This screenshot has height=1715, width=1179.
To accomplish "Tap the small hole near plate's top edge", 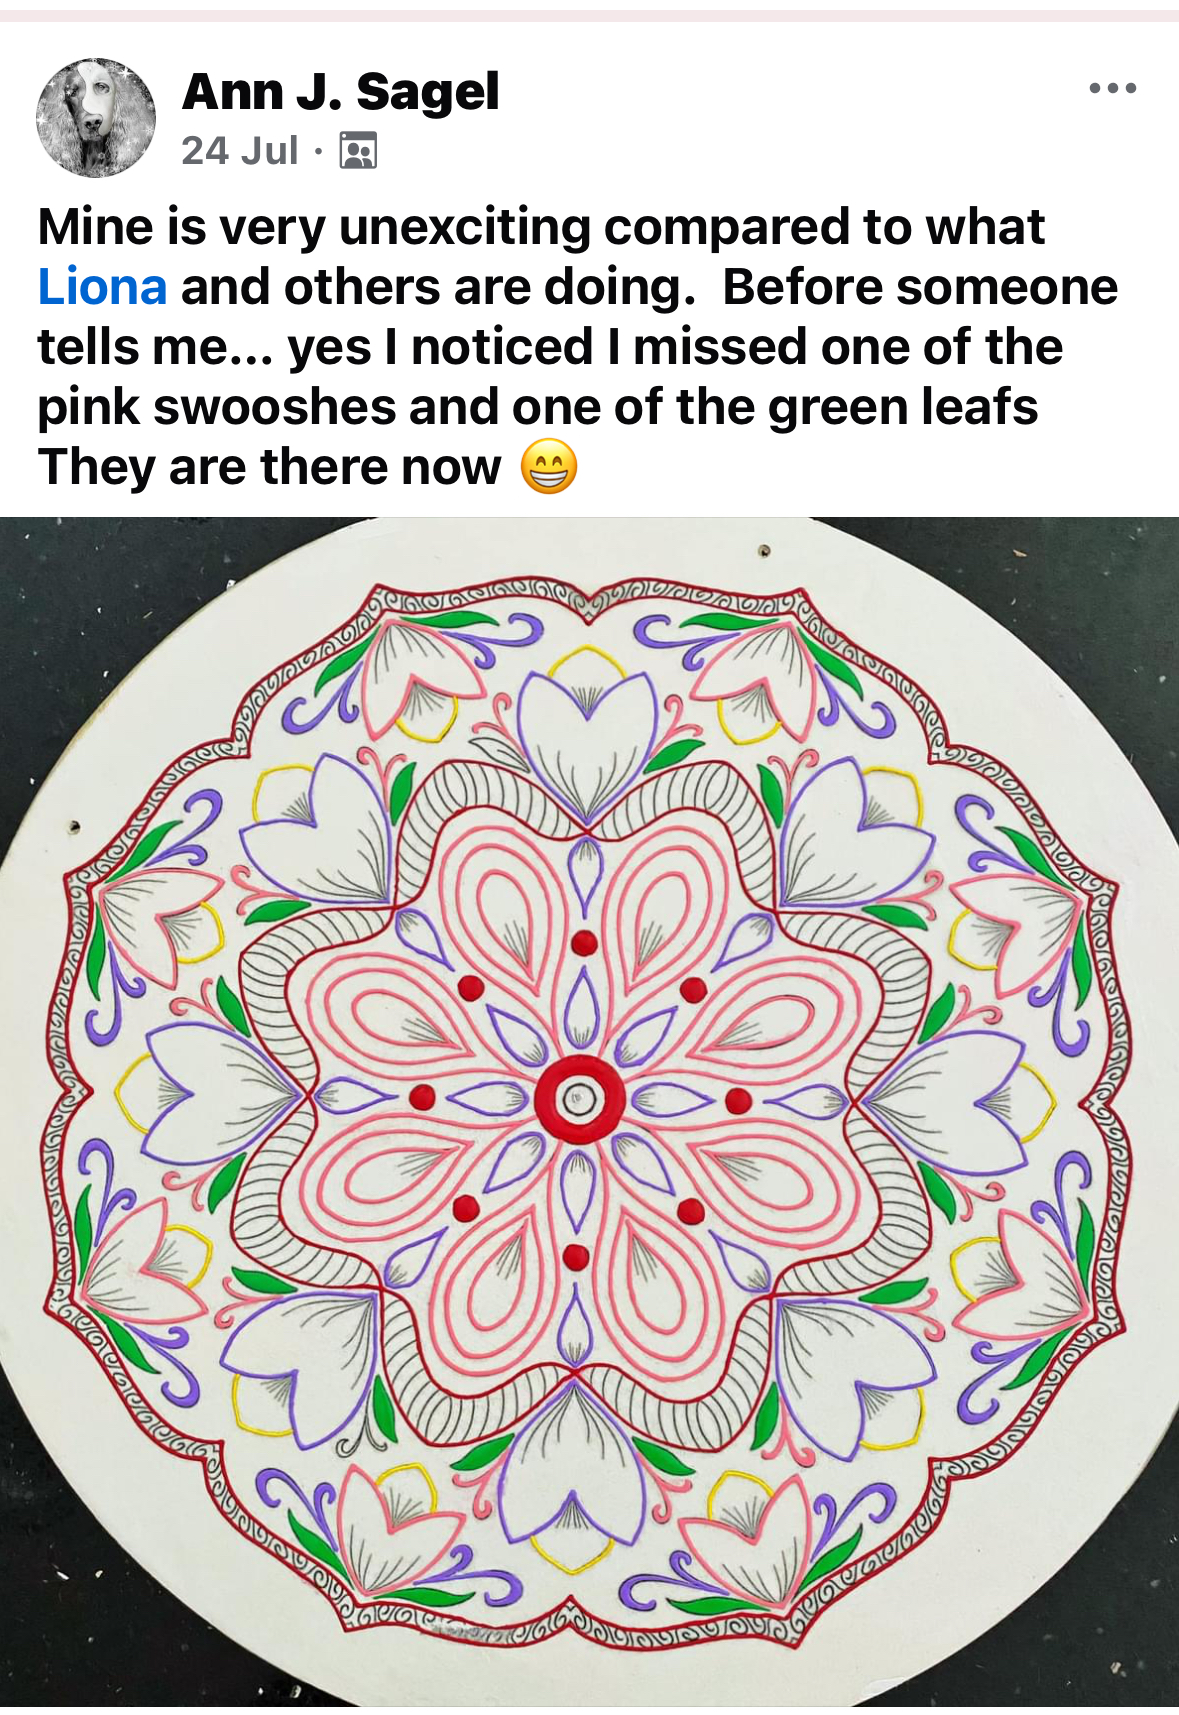I will click(x=765, y=550).
